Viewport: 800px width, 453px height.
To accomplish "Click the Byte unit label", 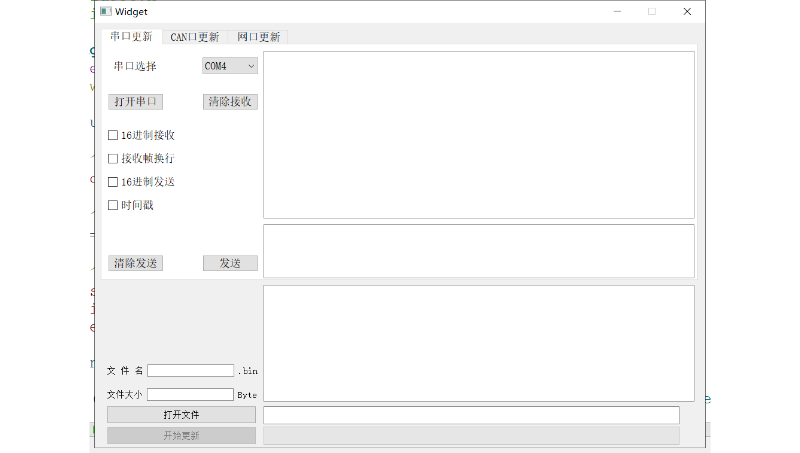I will [247, 395].
